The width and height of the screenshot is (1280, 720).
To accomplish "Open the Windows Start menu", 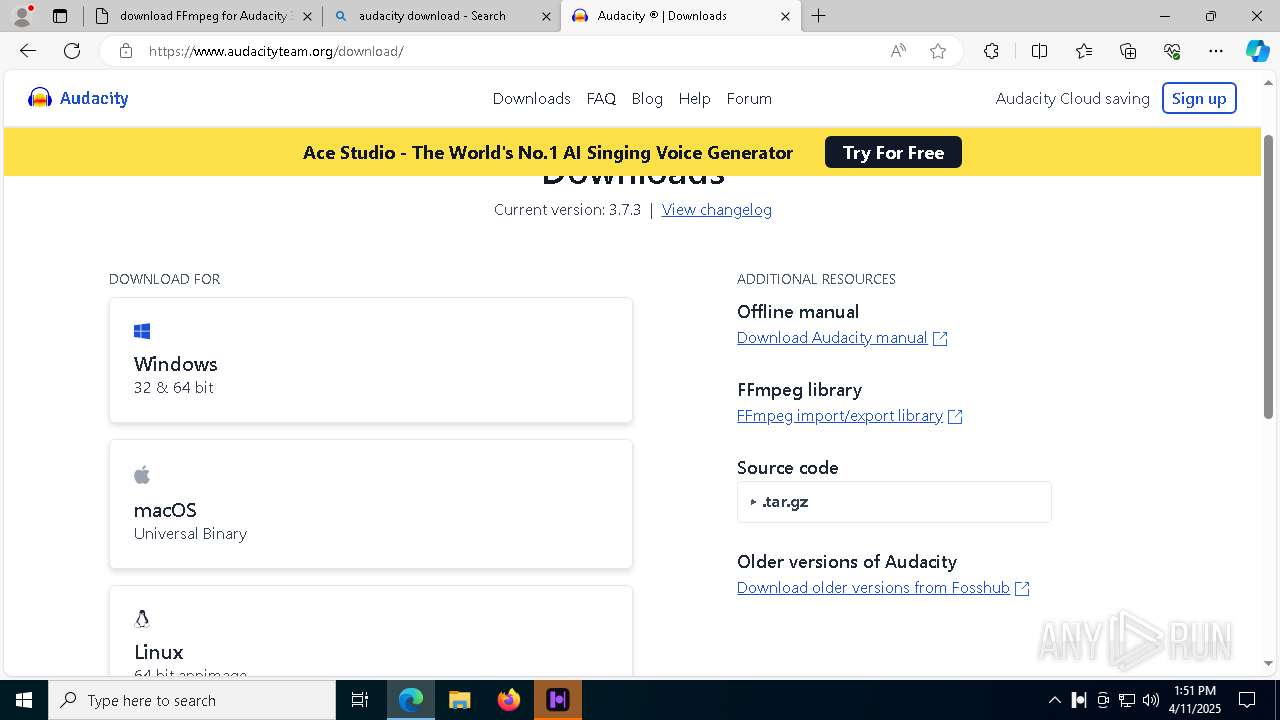I will coord(24,700).
